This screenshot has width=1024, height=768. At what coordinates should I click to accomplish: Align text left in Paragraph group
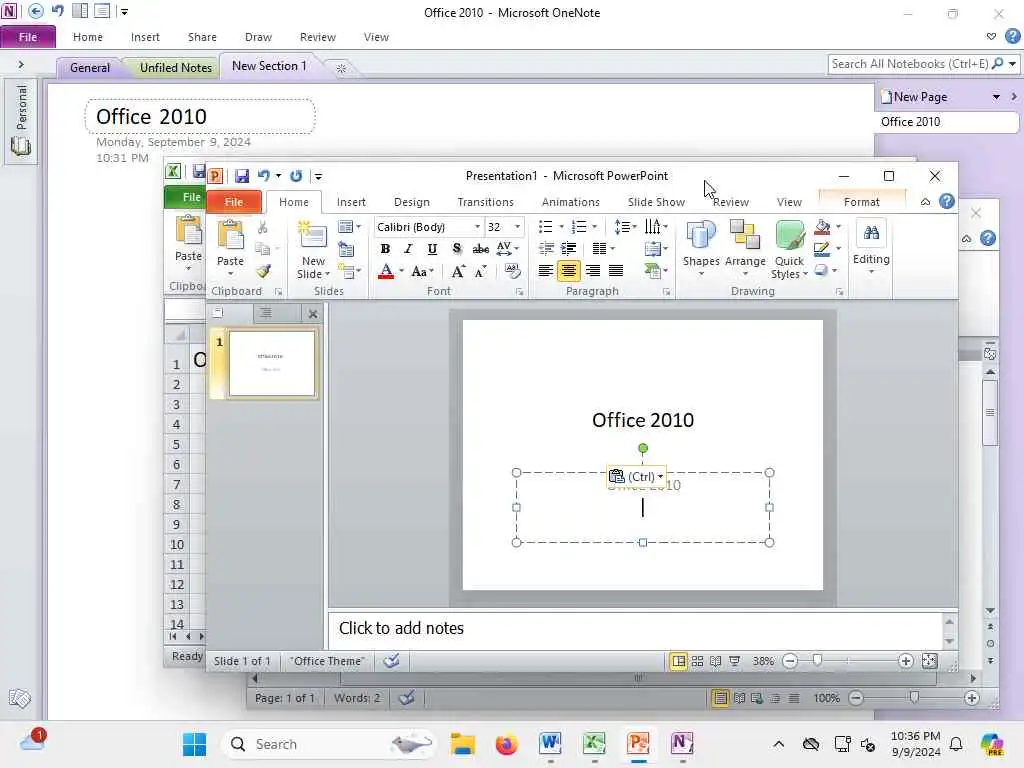(545, 270)
